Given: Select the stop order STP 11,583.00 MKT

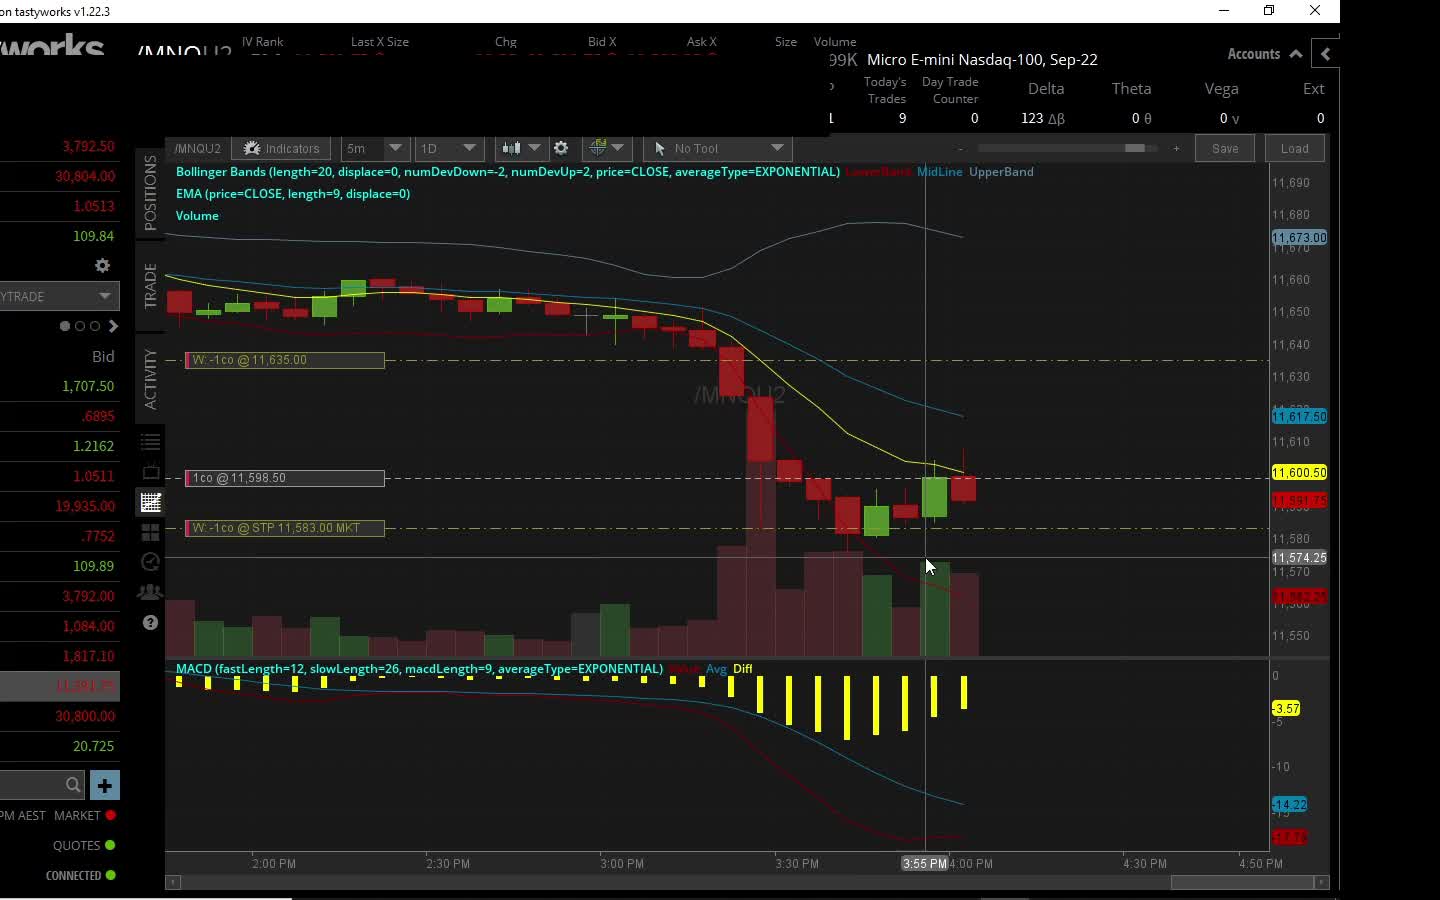Looking at the screenshot, I should point(285,528).
